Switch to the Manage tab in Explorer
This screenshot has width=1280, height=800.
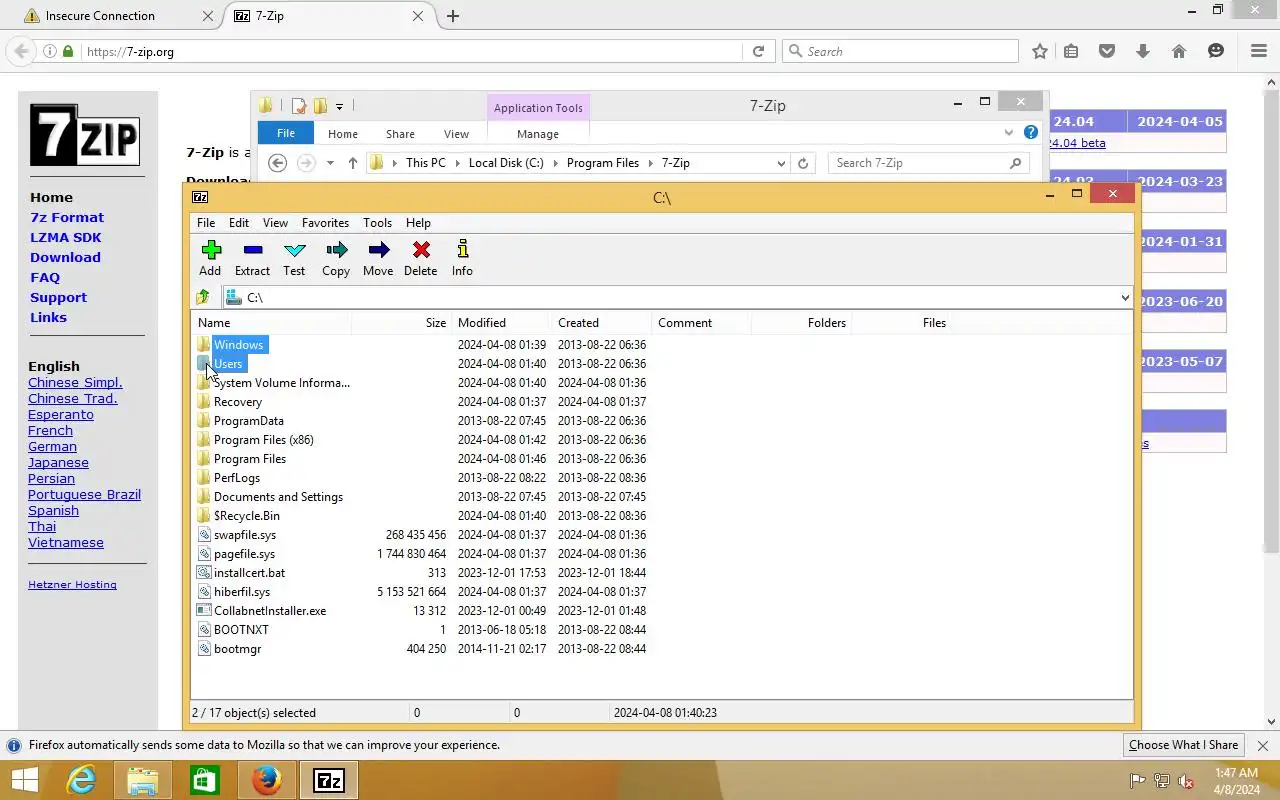coord(538,134)
